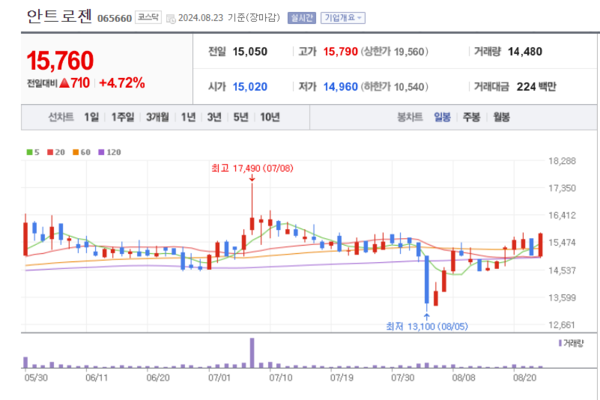This screenshot has height=400, width=600.
Task: Open the 기업개요 dropdown
Action: click(x=343, y=18)
